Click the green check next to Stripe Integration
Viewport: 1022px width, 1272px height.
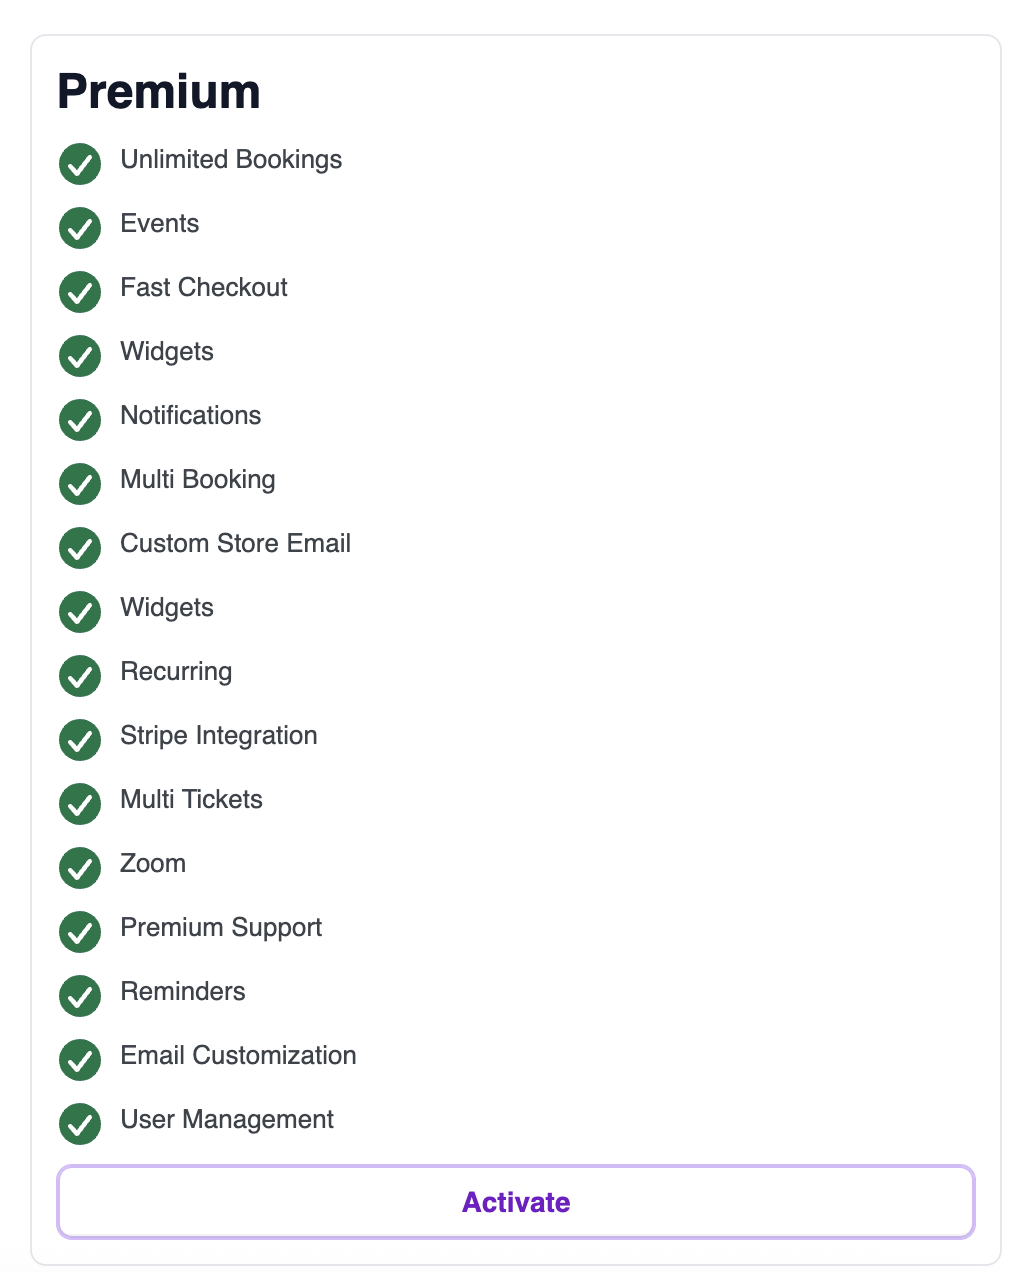80,740
